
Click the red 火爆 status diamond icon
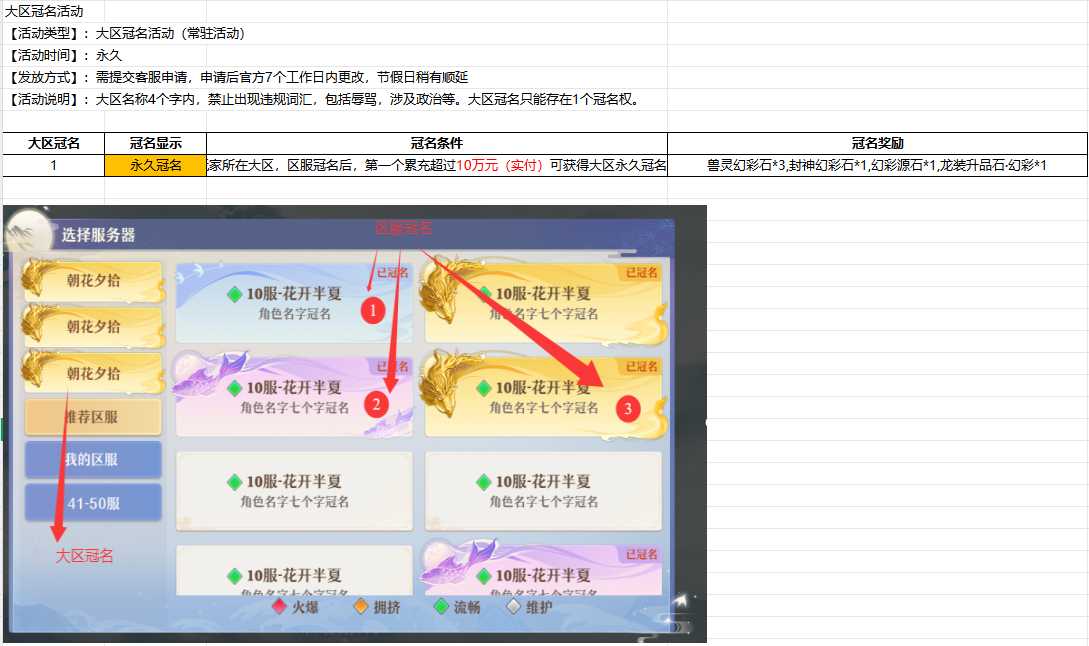click(x=280, y=606)
